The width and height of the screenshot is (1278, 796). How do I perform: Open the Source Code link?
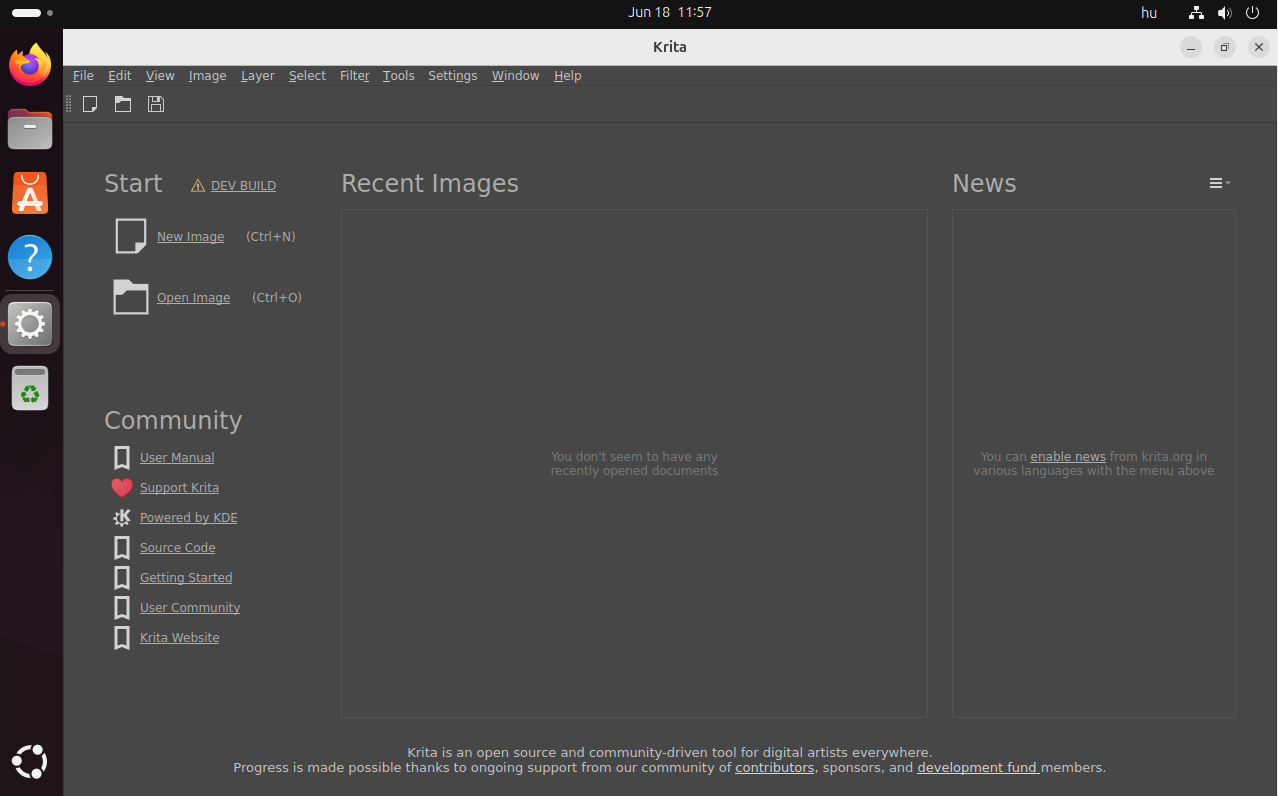[x=178, y=548]
